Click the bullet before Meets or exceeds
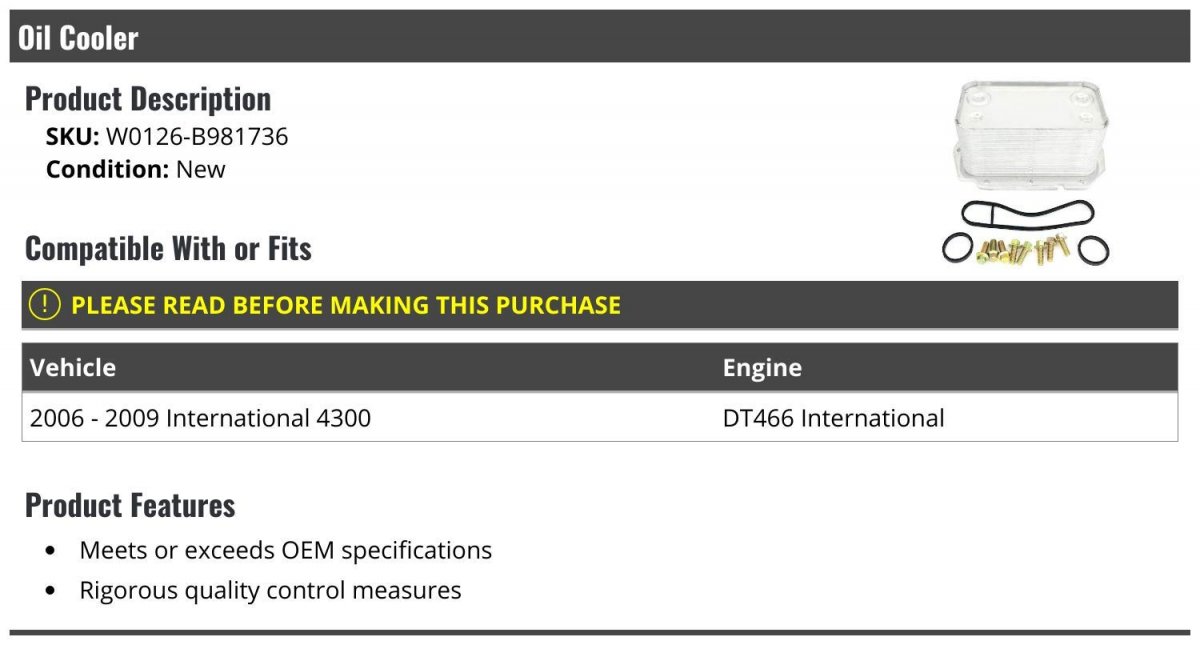Screen dimensions: 1200x645 [51, 551]
